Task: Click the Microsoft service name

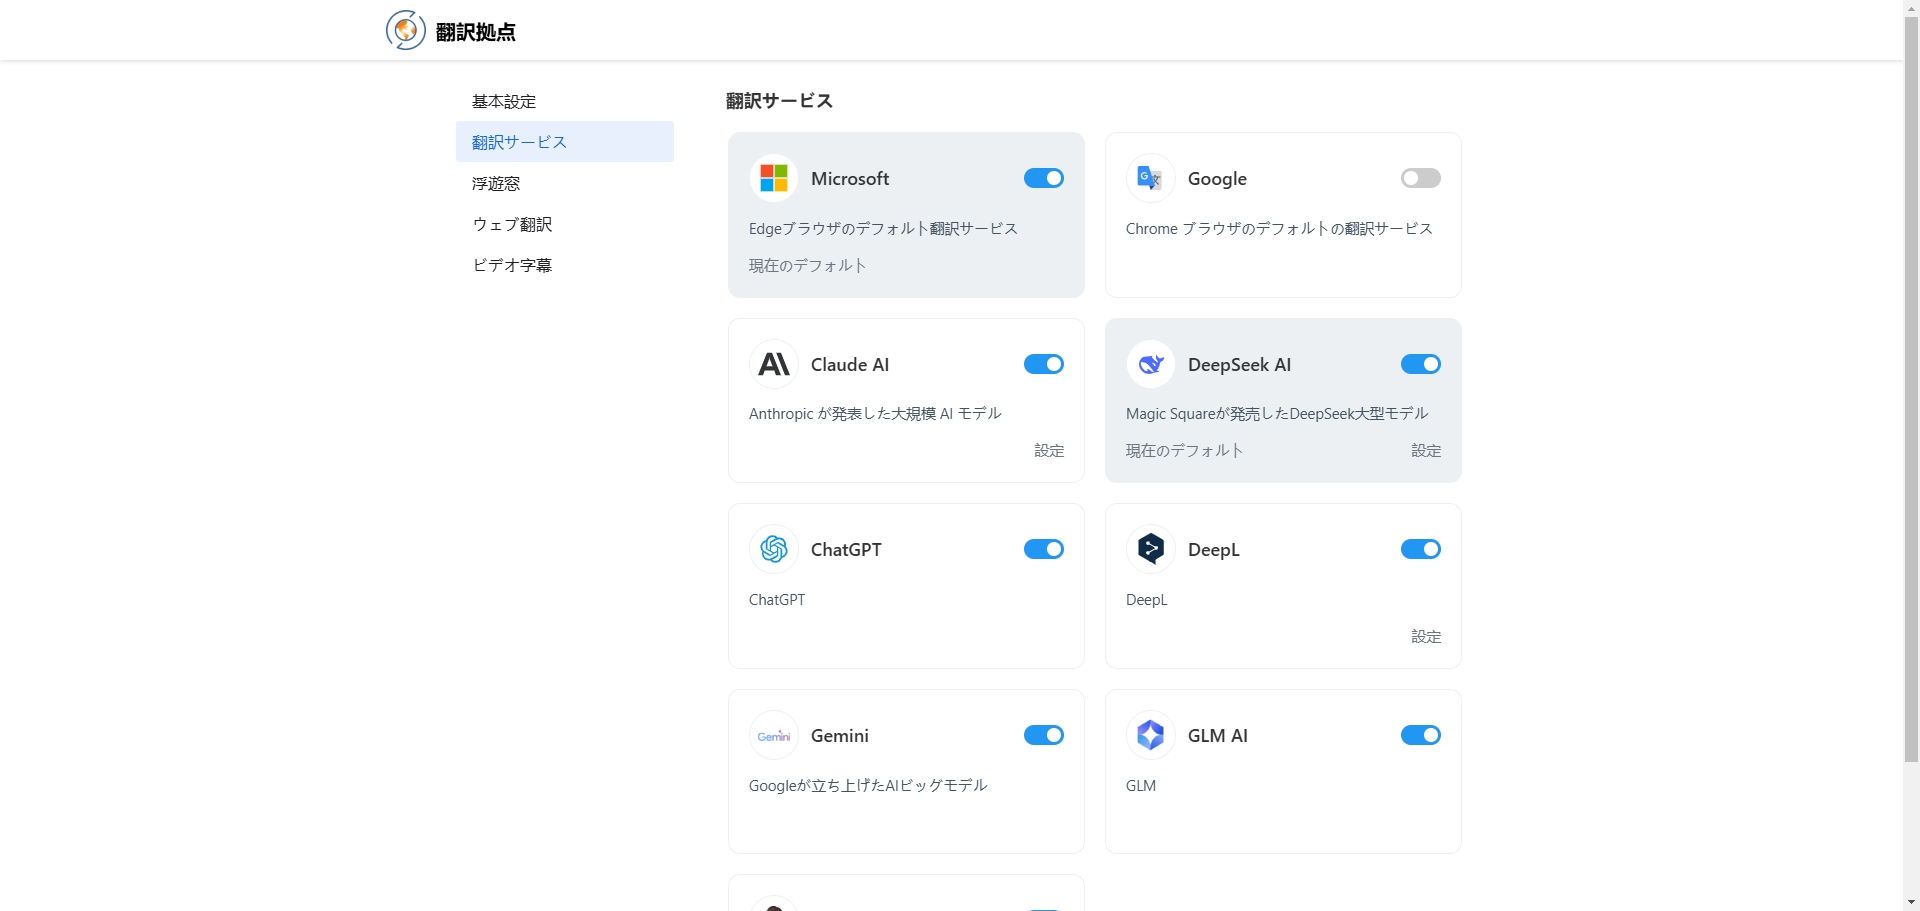Action: tap(850, 179)
